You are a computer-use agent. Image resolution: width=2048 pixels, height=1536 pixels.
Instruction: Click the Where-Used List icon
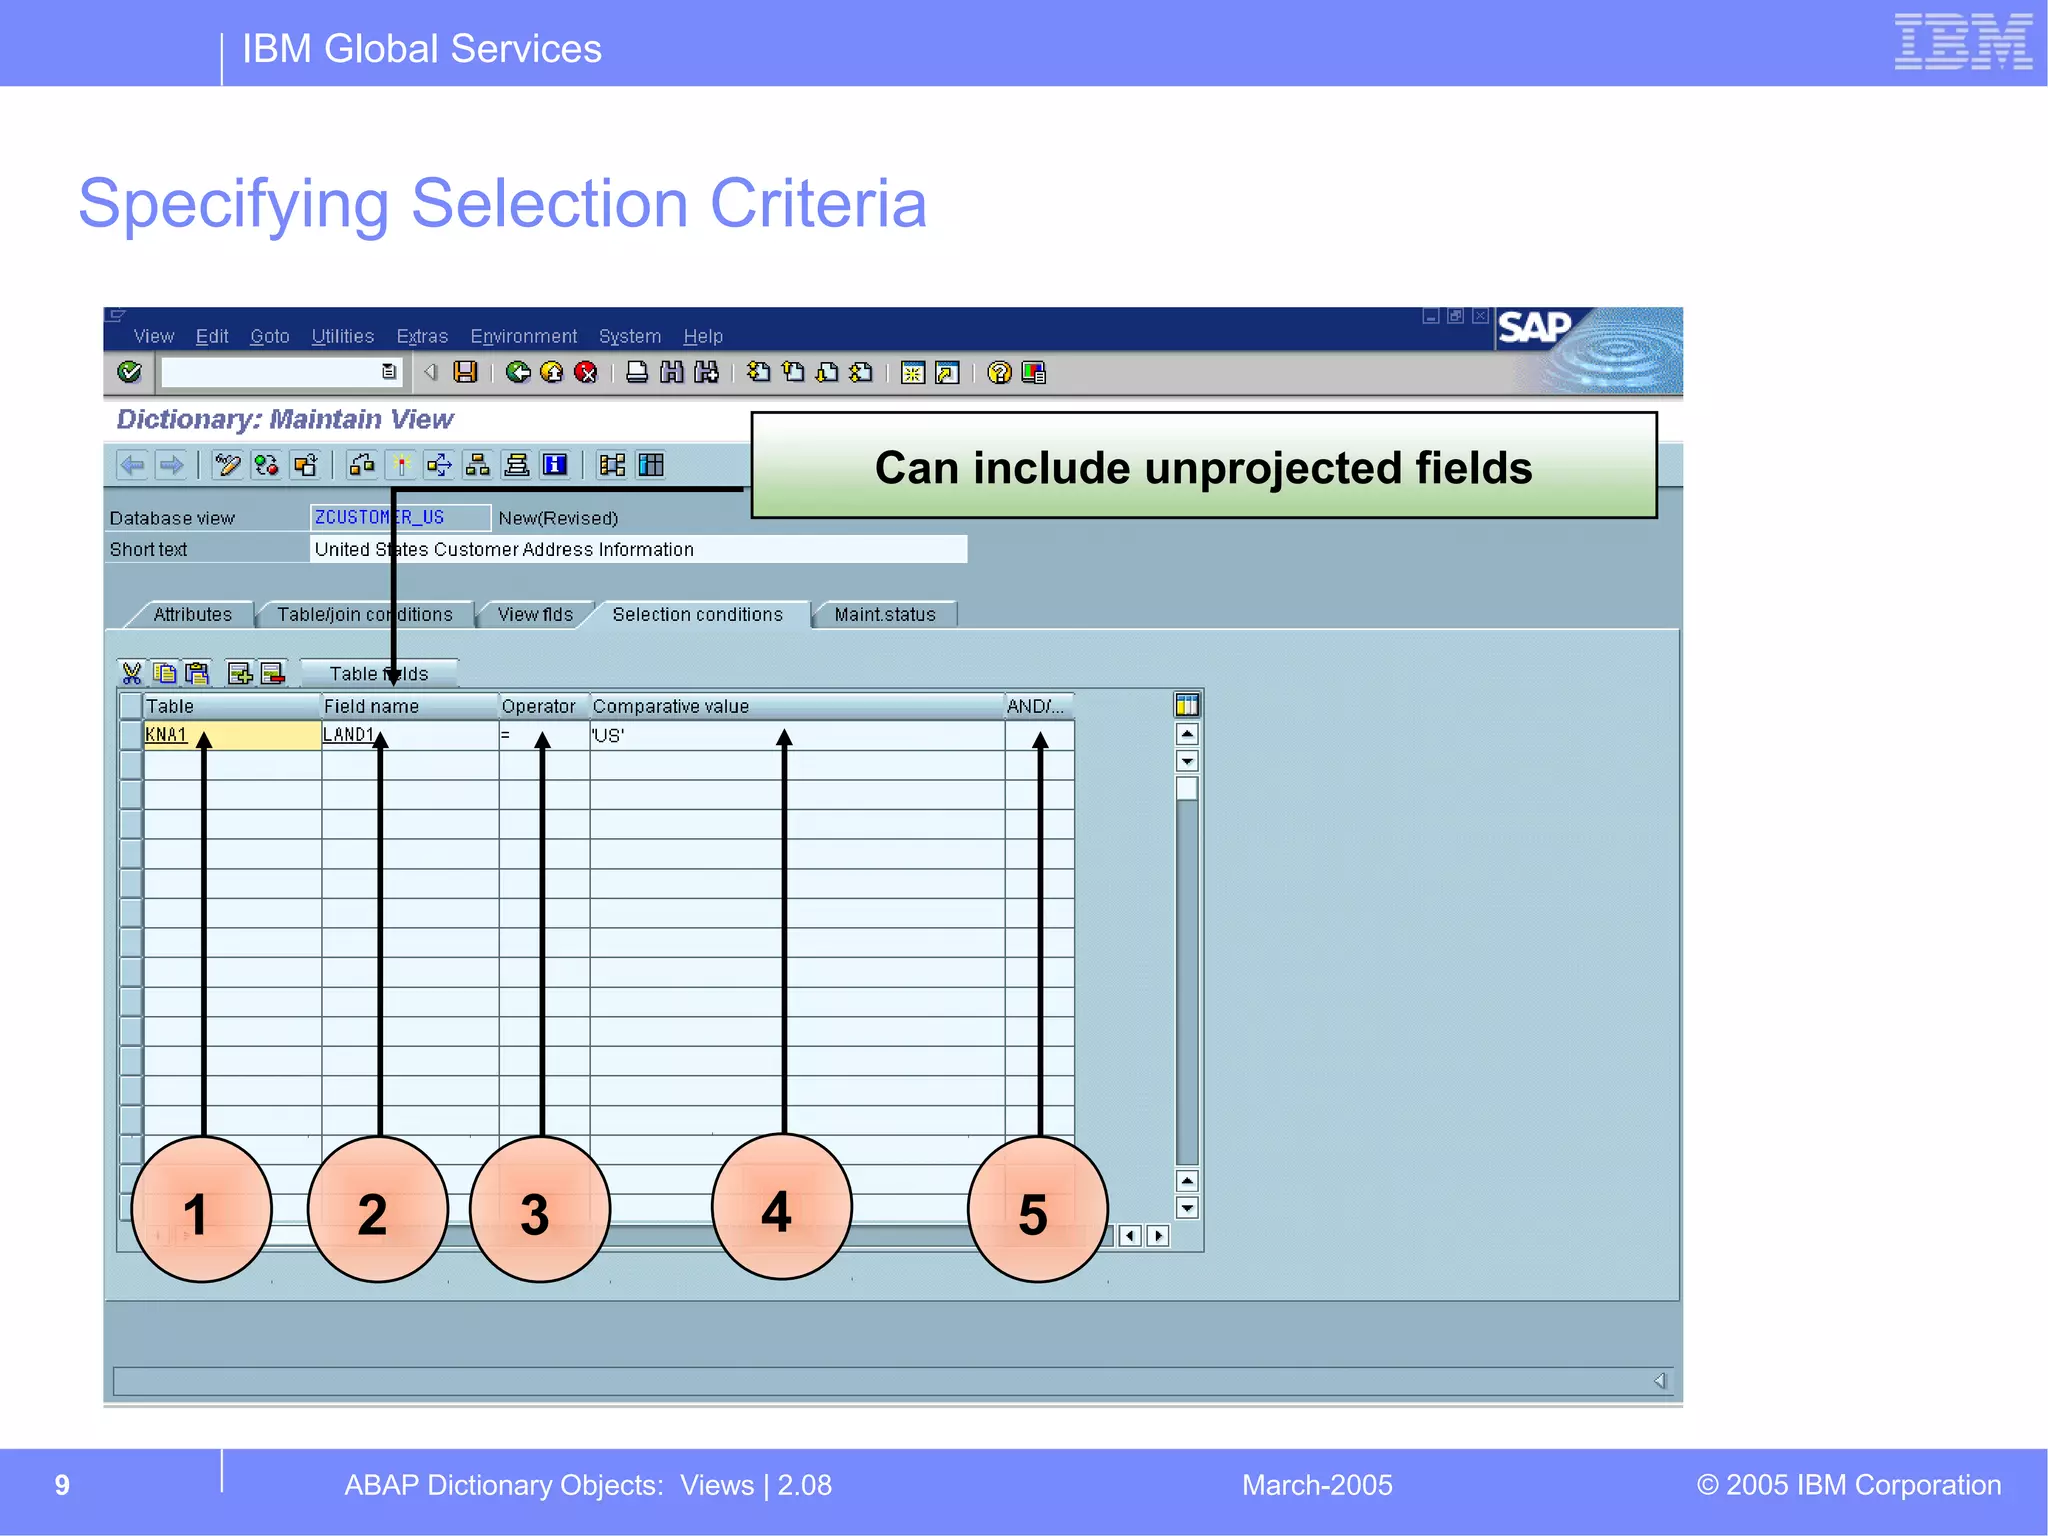(439, 465)
